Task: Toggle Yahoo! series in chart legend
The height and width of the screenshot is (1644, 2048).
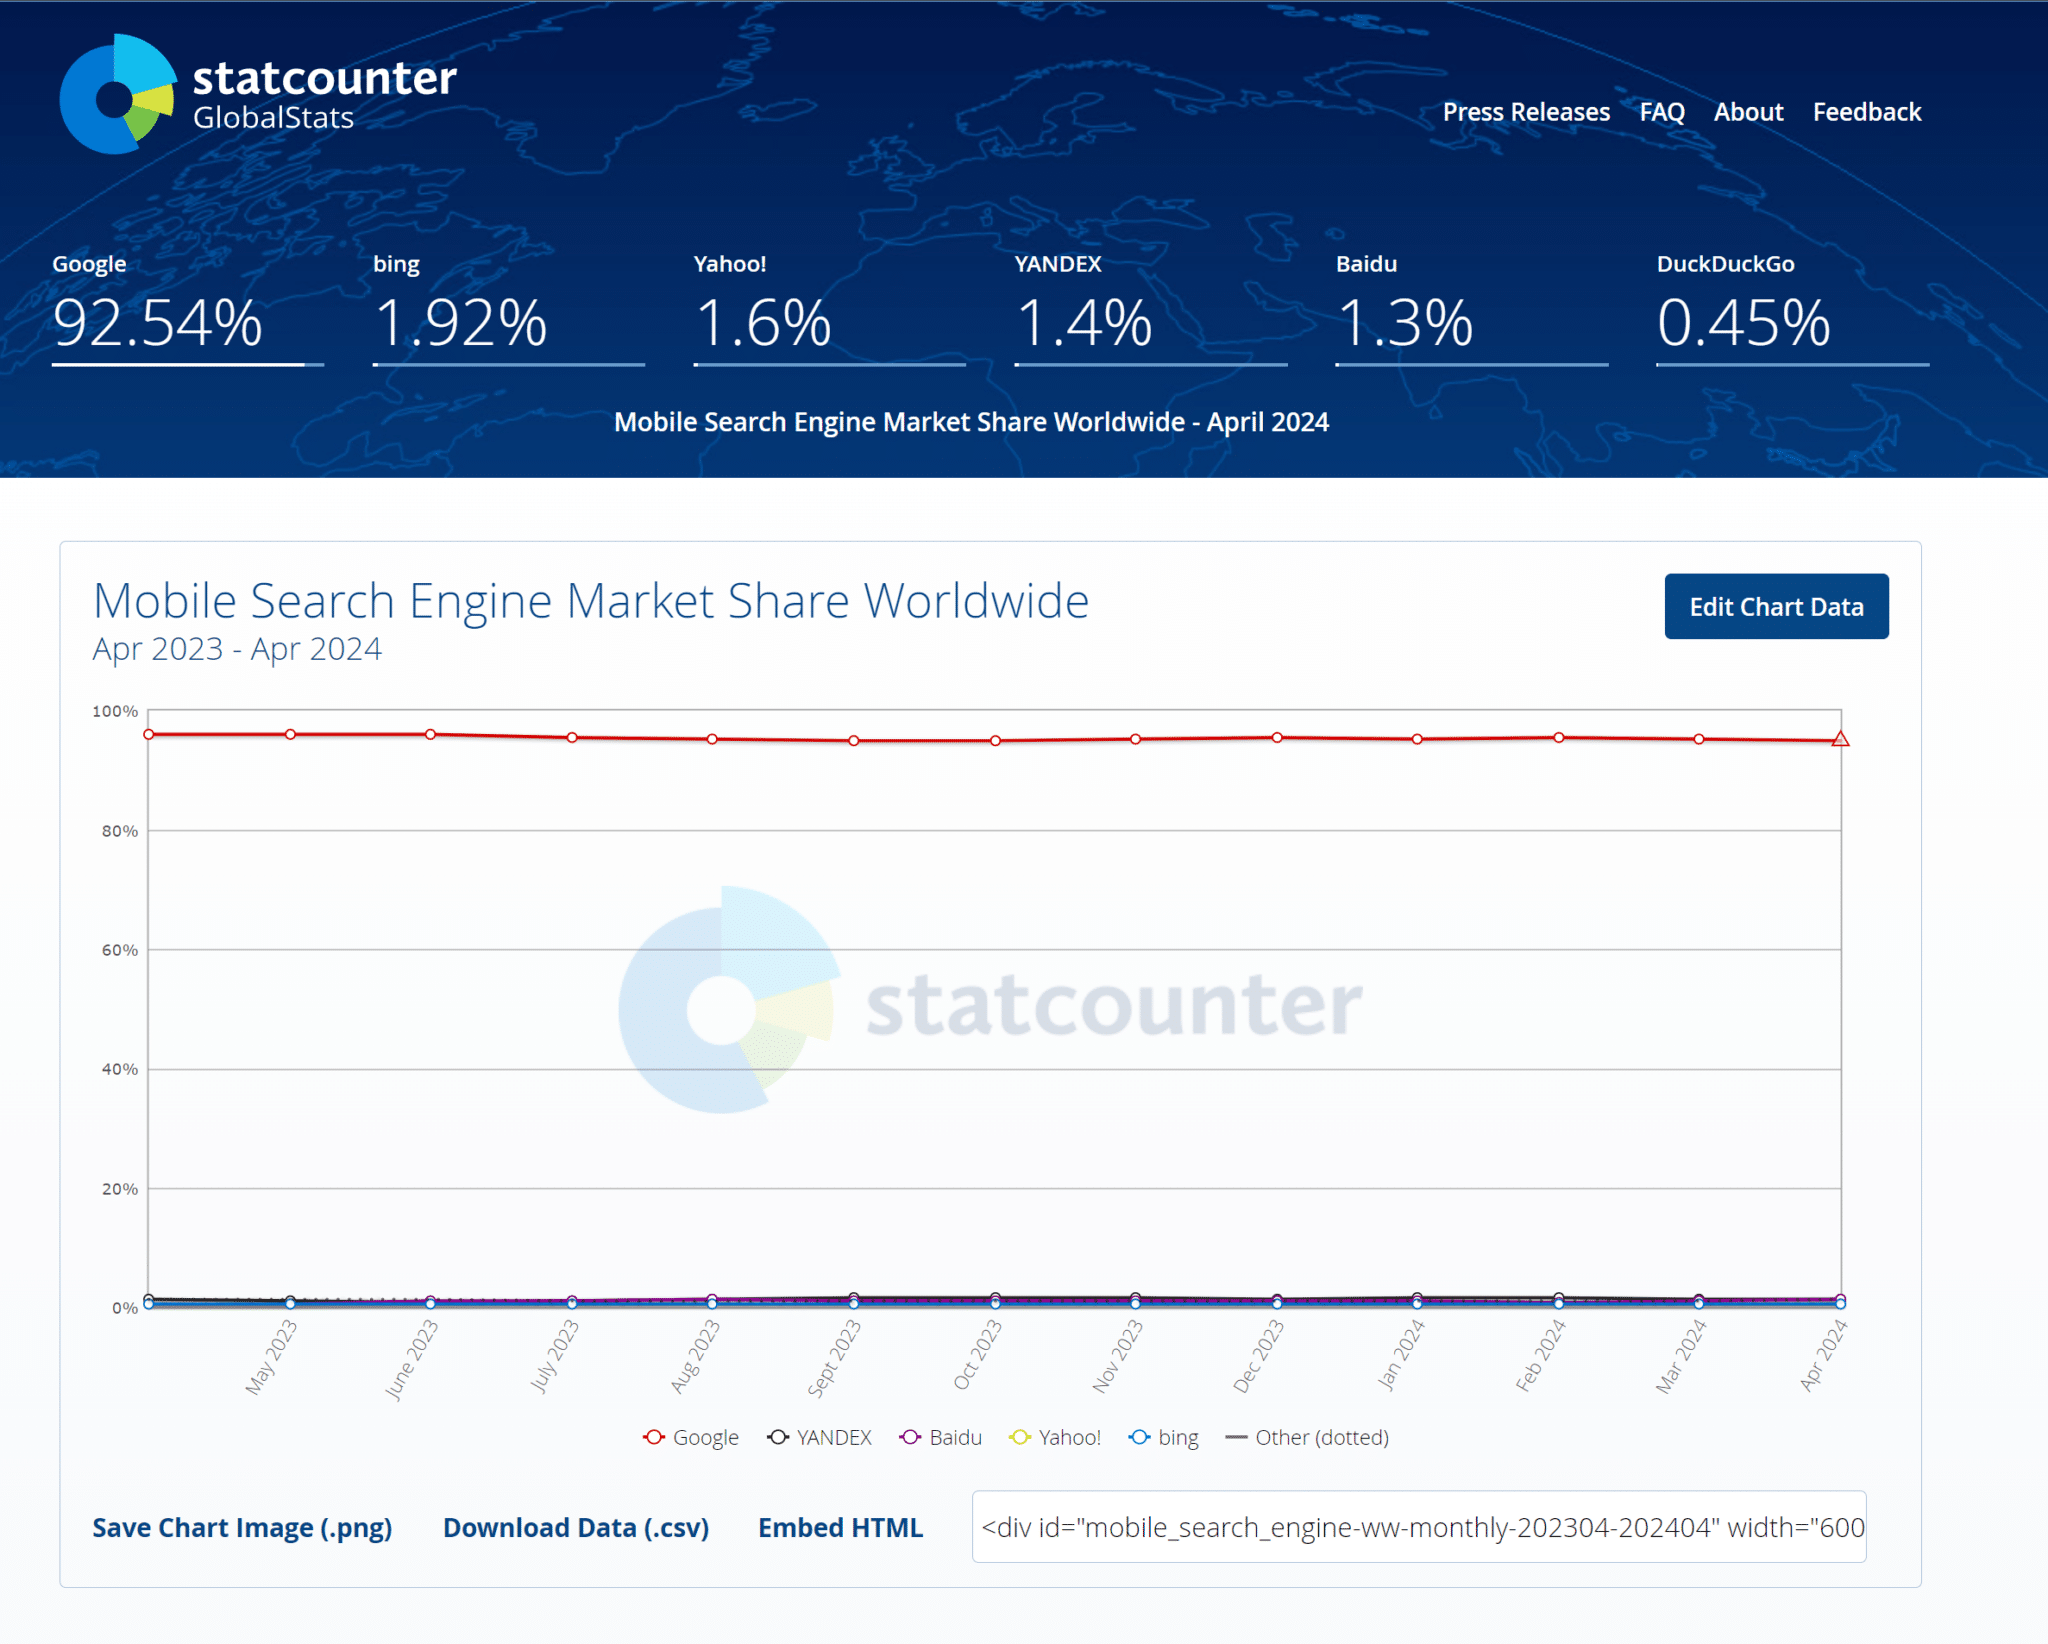Action: coord(1055,1437)
